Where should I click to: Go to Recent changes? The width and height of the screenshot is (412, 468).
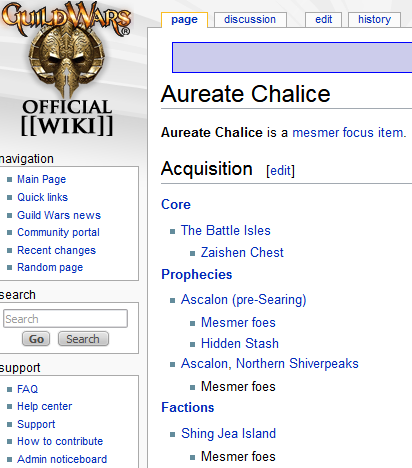[x=56, y=250]
